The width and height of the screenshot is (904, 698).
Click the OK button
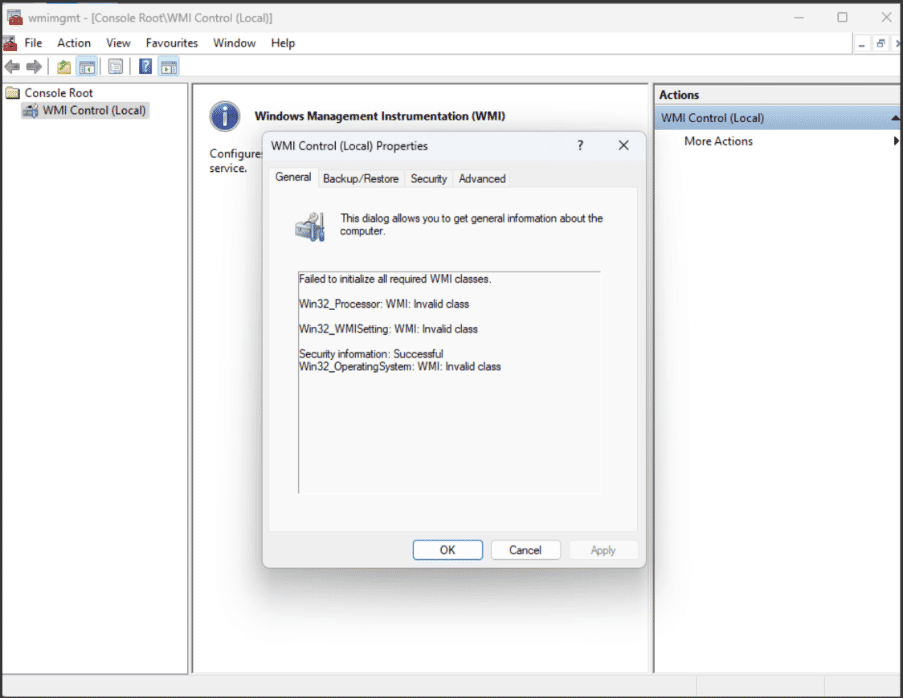pyautogui.click(x=447, y=550)
